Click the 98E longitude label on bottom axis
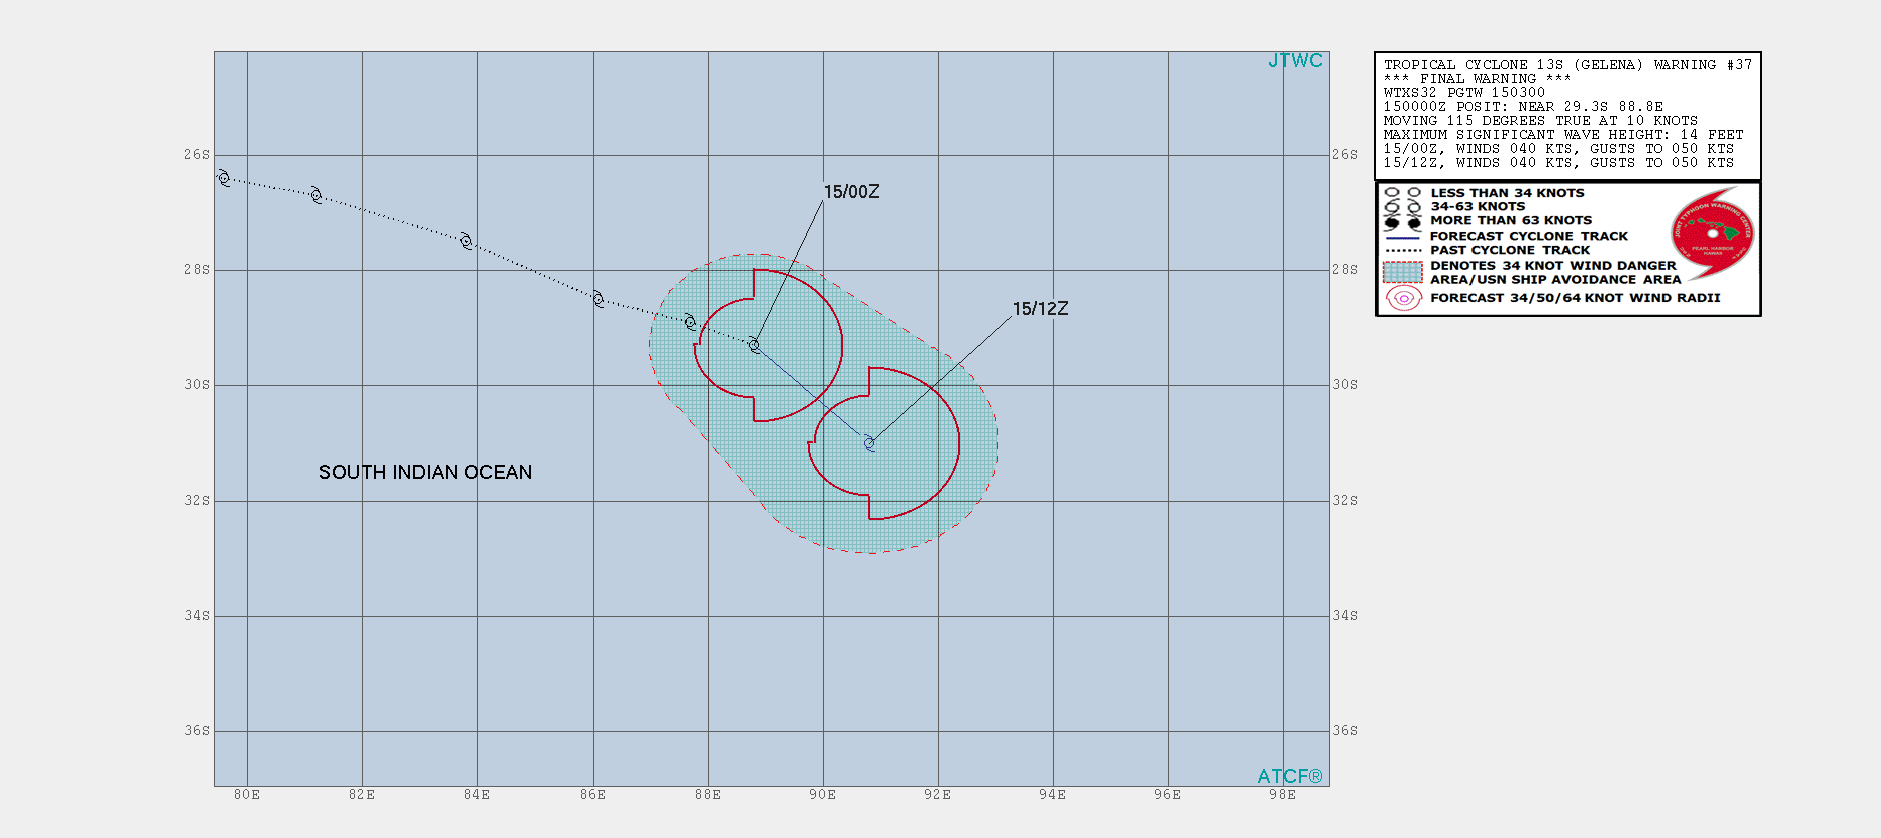 pos(1283,795)
